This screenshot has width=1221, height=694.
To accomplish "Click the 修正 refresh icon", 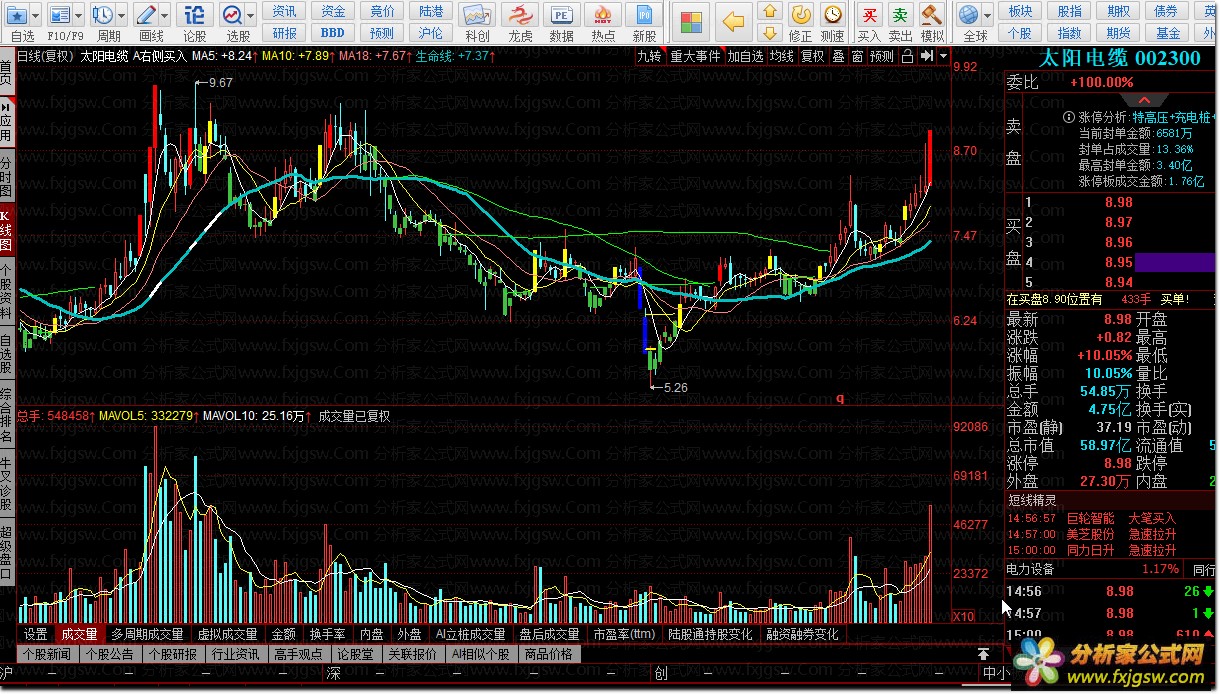I will pyautogui.click(x=800, y=15).
